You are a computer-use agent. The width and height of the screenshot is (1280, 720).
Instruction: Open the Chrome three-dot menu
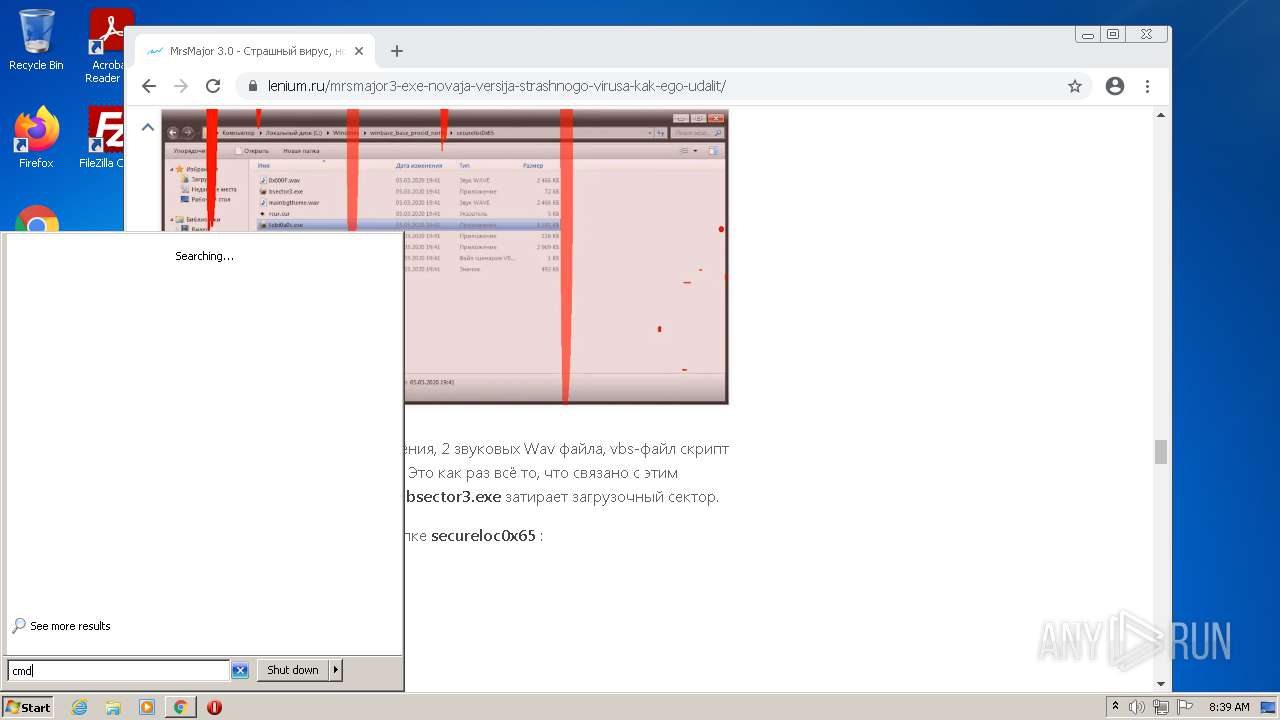pos(1147,86)
